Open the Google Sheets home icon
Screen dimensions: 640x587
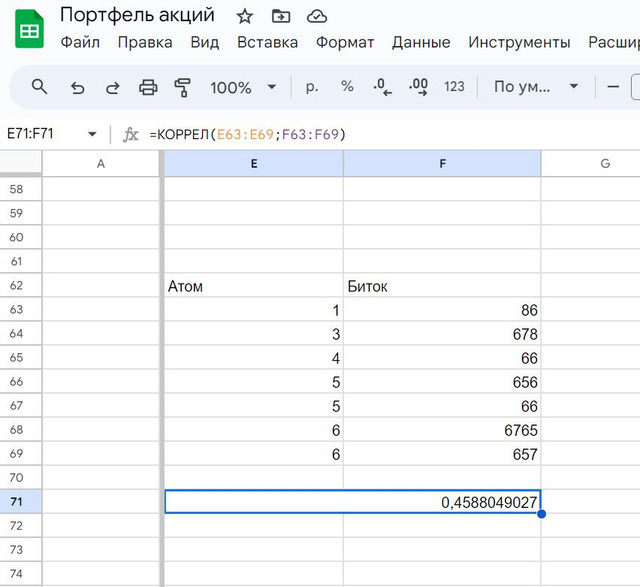click(x=29, y=29)
